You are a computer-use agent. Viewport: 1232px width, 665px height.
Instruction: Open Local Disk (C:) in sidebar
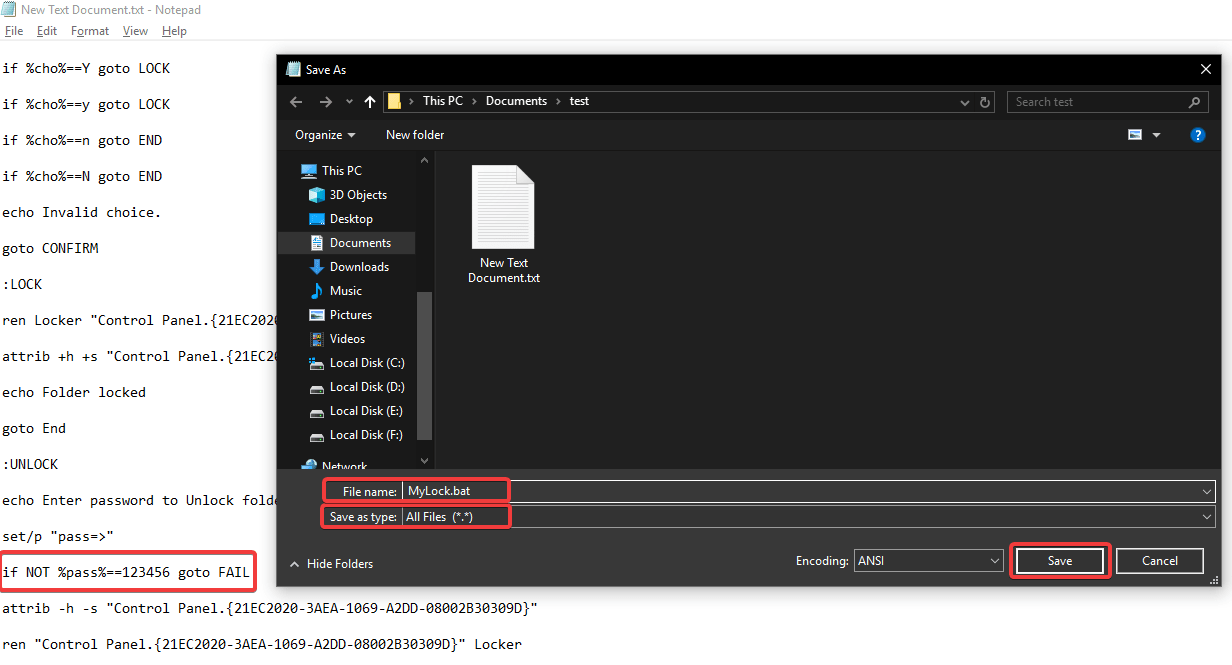click(x=366, y=363)
